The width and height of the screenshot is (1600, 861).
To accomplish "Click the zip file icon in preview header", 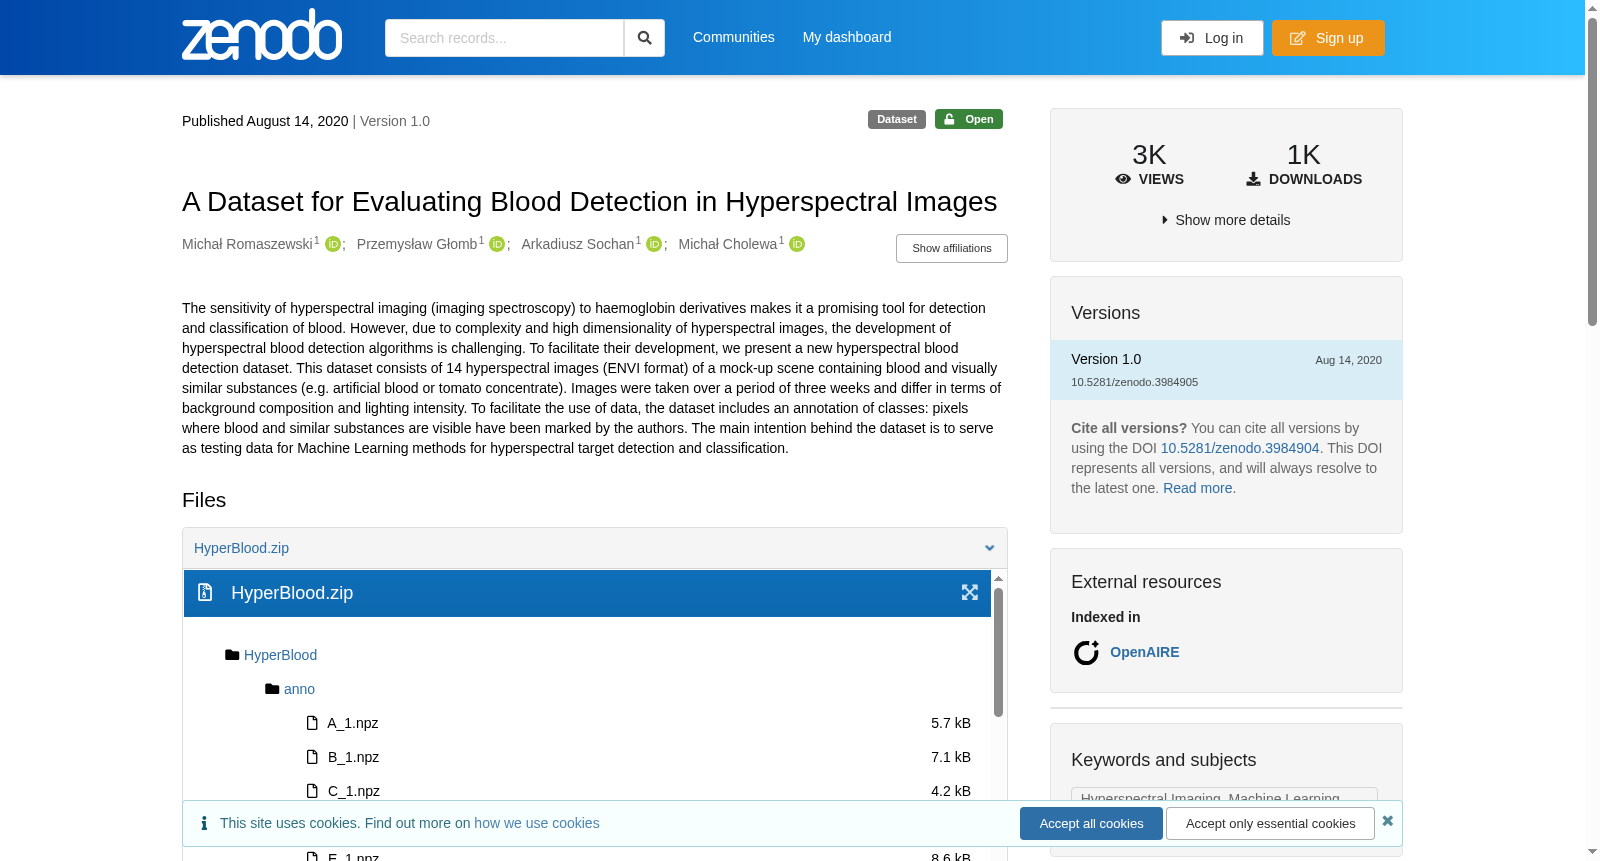I will click(x=205, y=592).
